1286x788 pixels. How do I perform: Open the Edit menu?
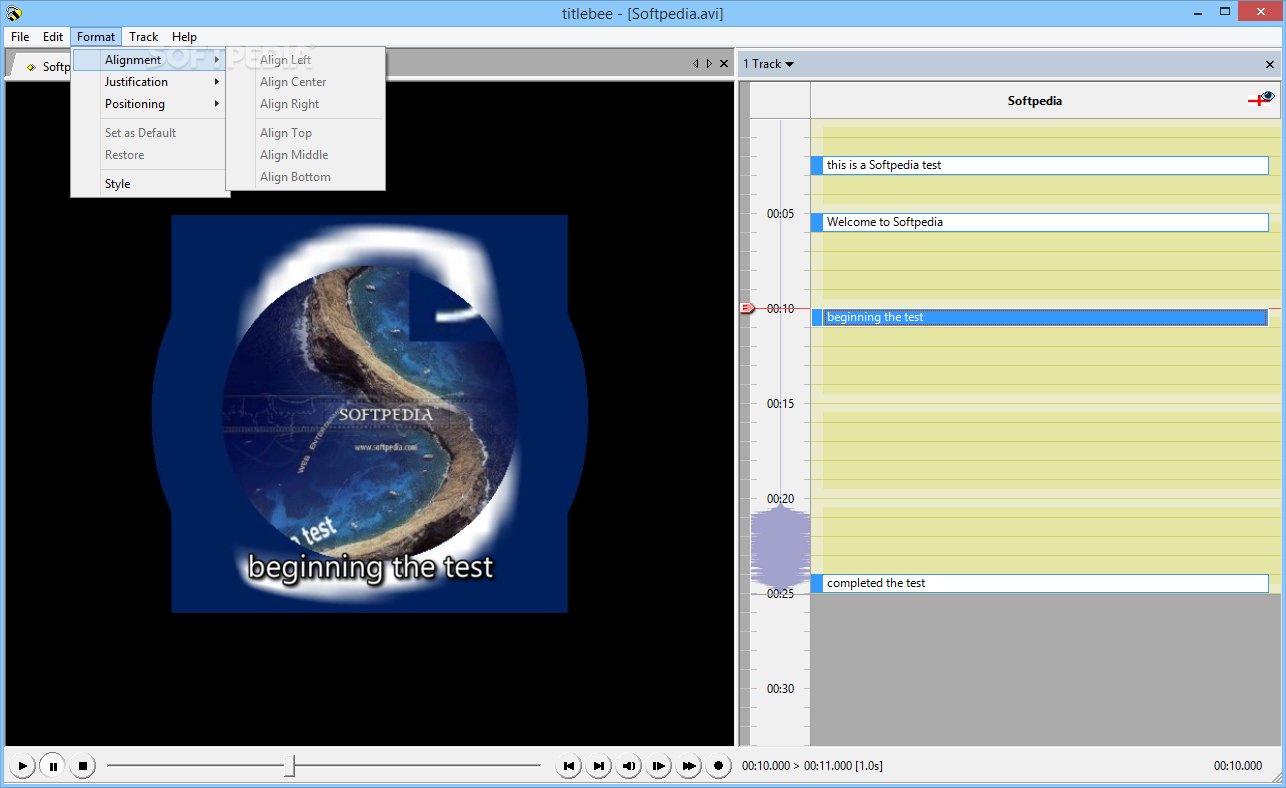pos(53,37)
